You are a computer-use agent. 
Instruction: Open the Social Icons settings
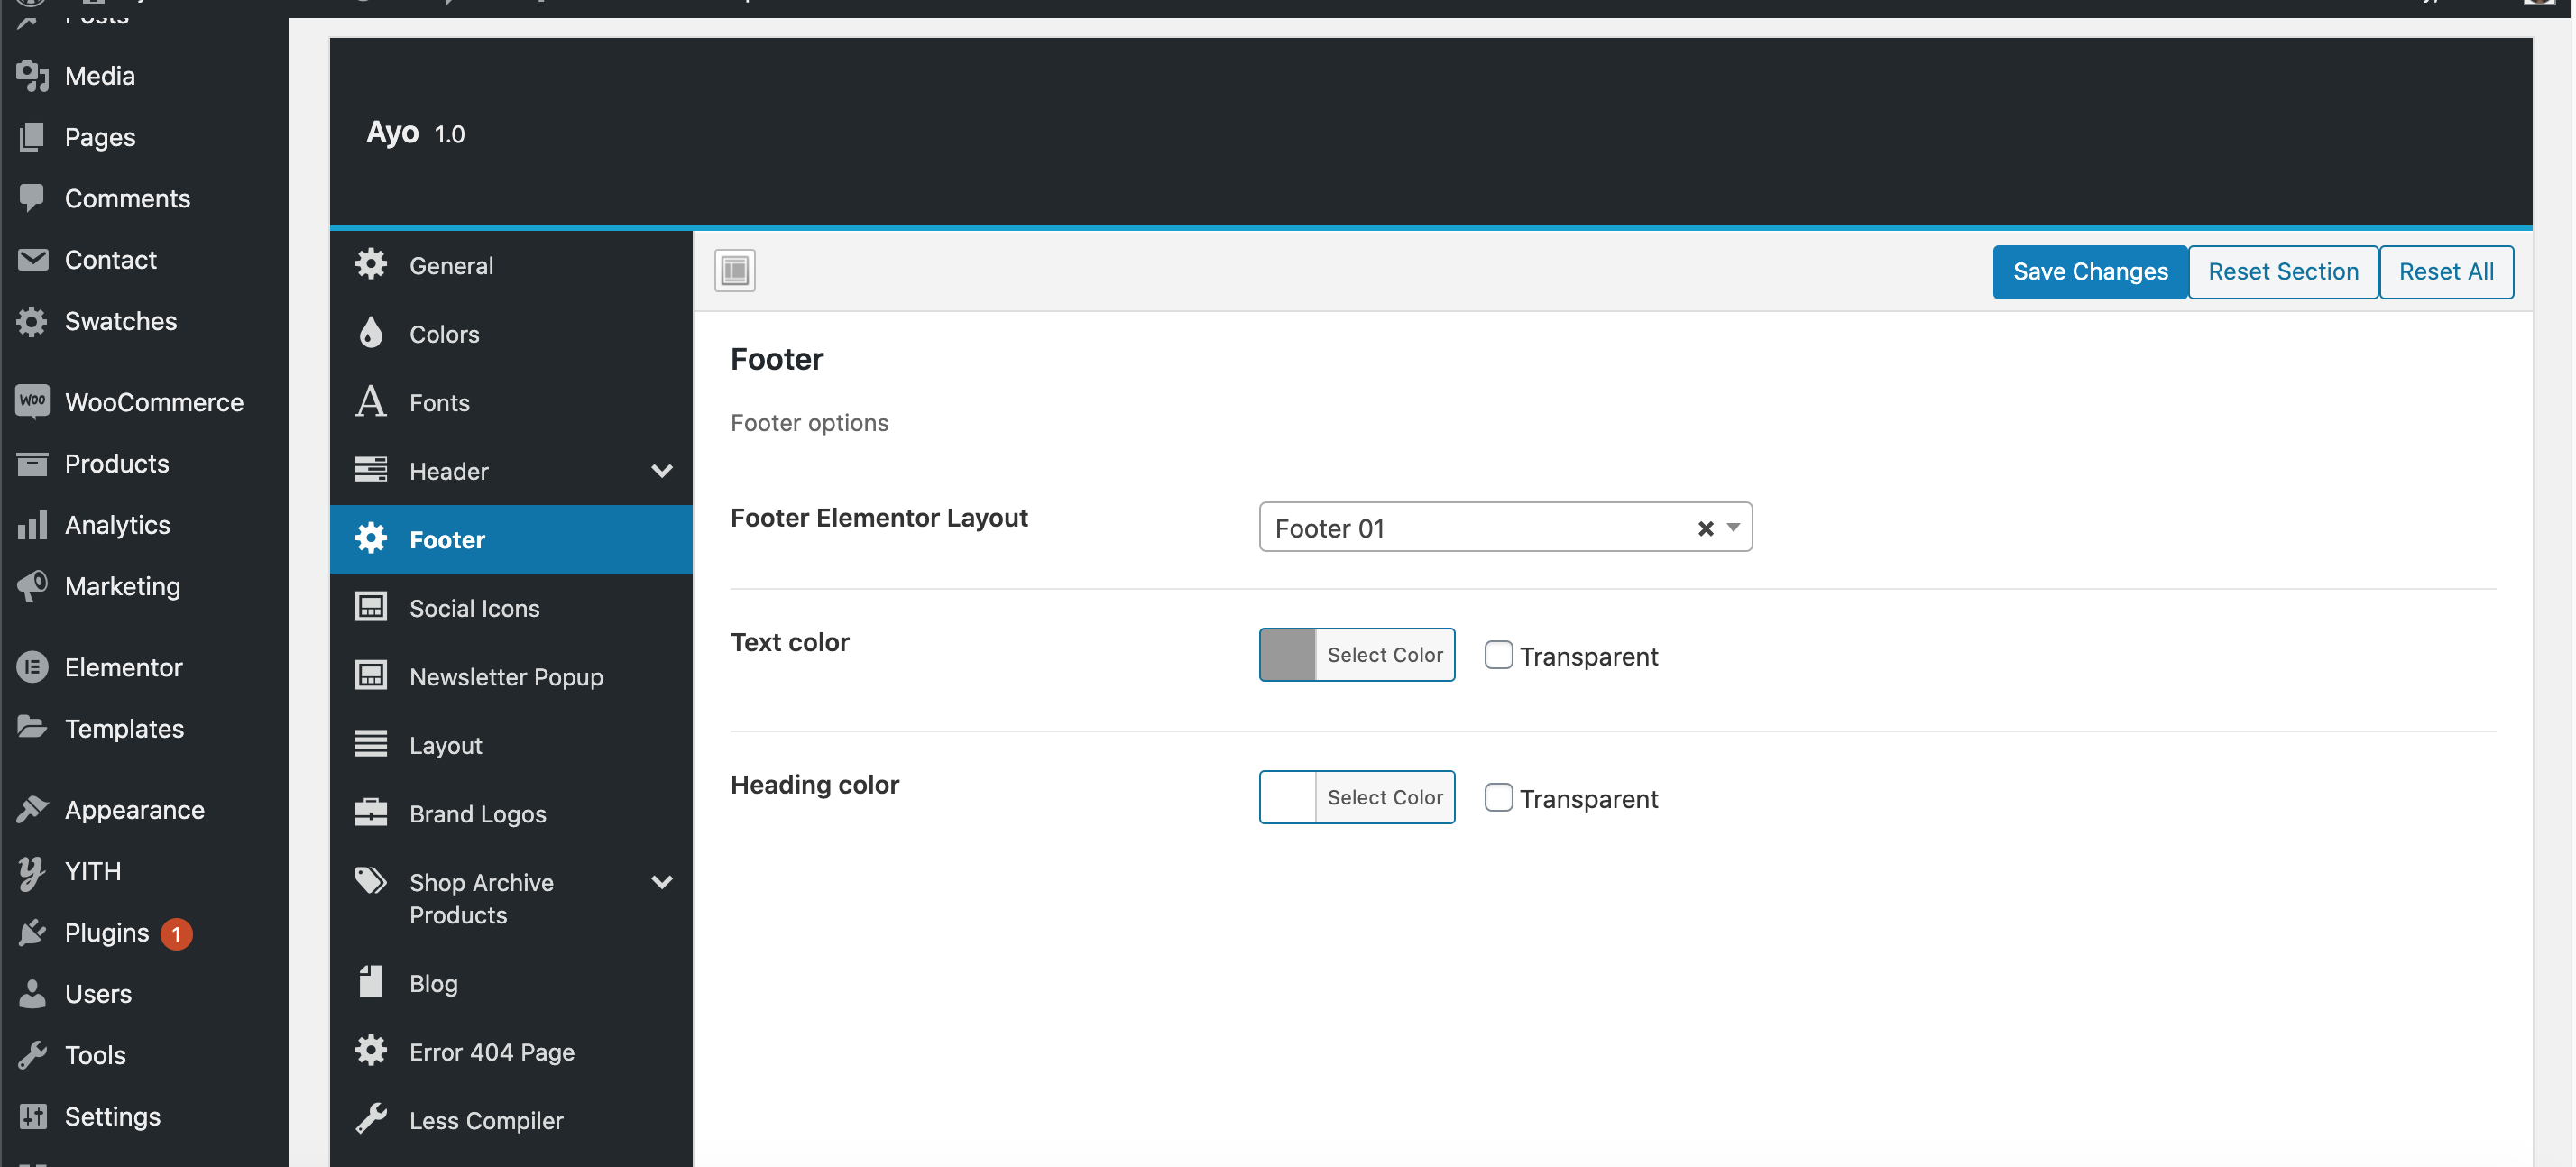(x=474, y=607)
